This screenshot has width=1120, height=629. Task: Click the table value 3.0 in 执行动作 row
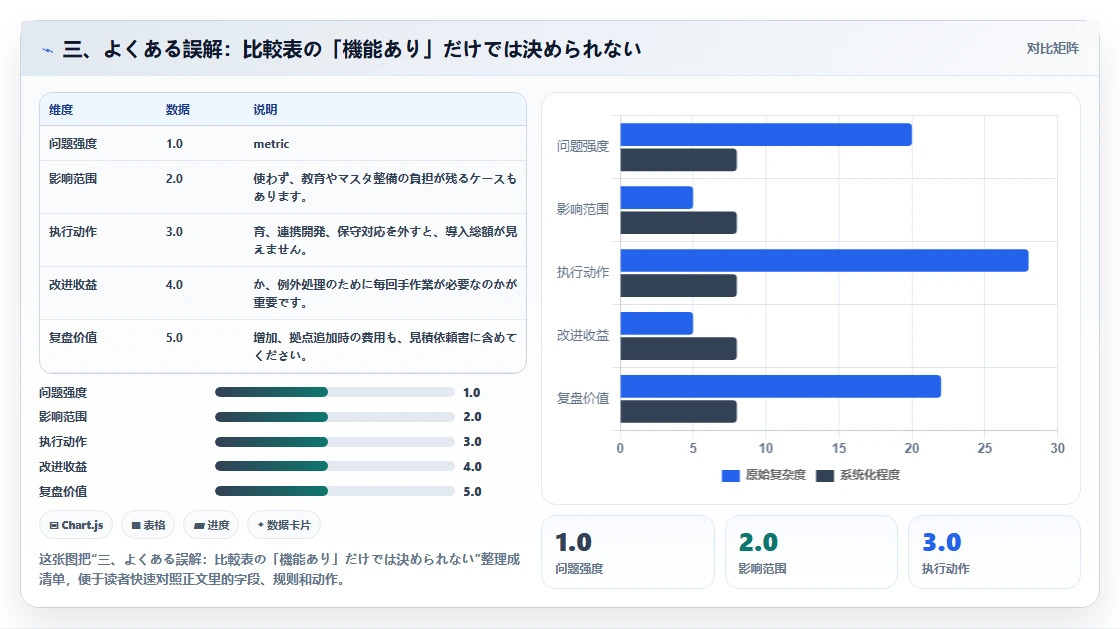[x=174, y=231]
